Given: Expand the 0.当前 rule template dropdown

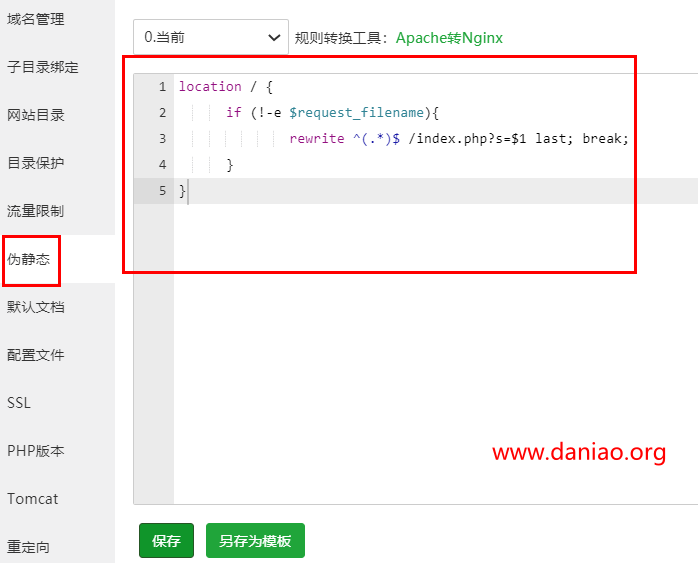Looking at the screenshot, I should (211, 37).
